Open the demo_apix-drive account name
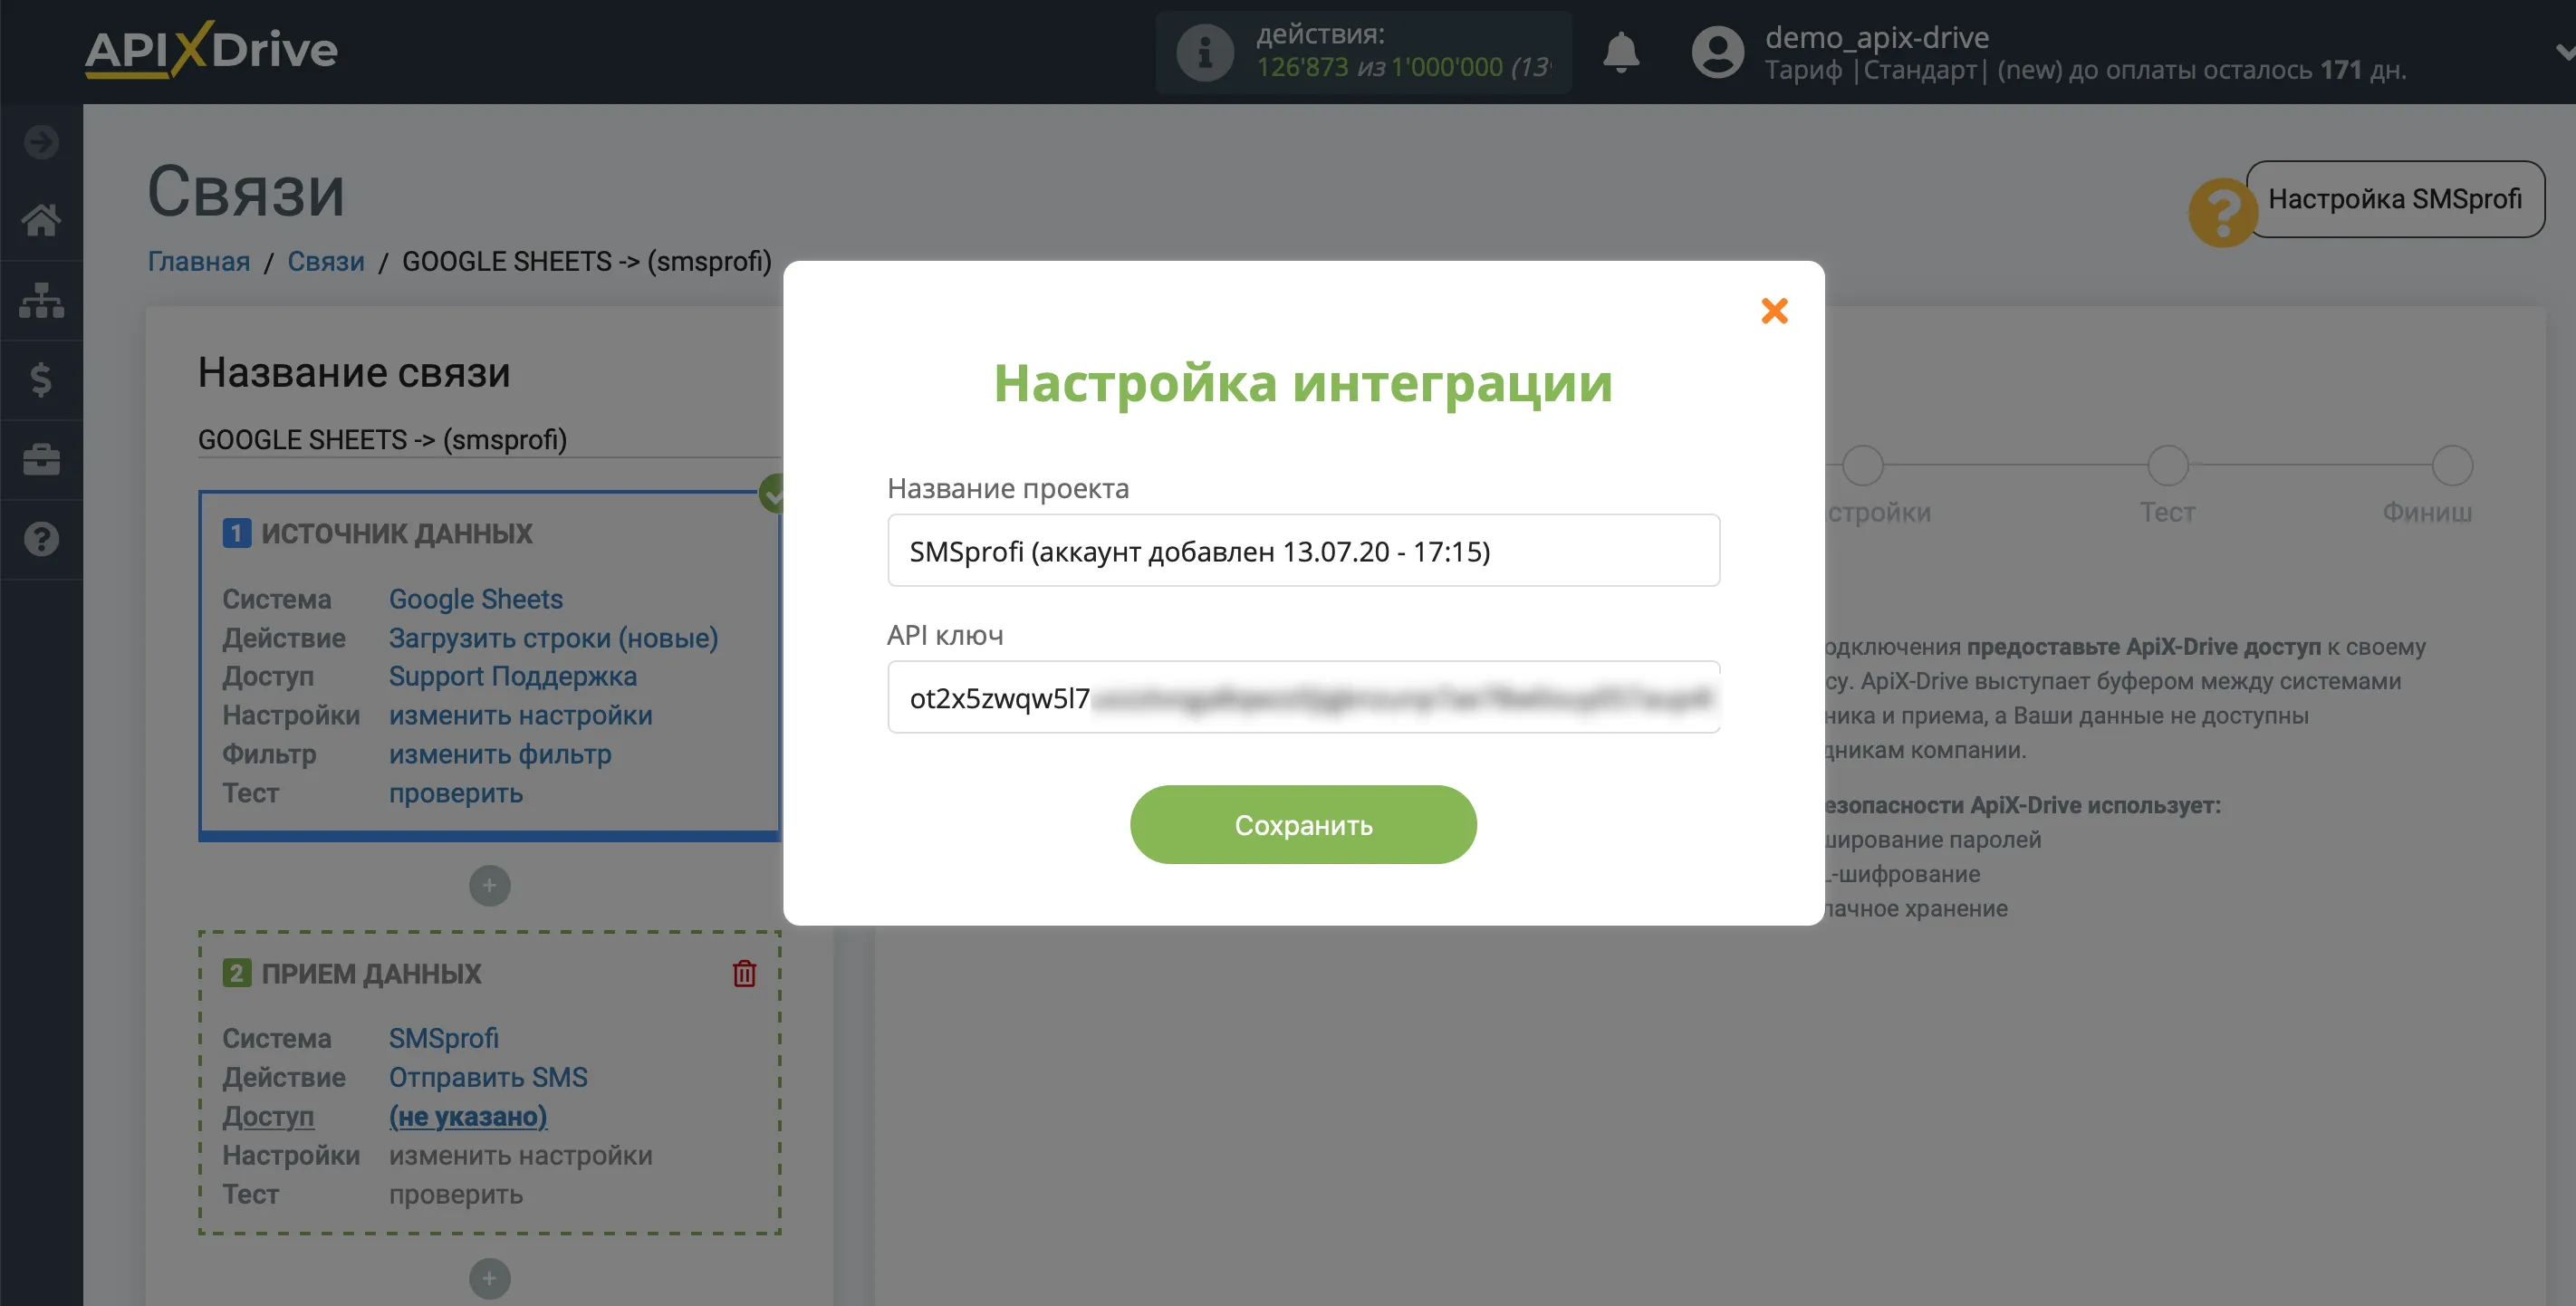 tap(1876, 37)
